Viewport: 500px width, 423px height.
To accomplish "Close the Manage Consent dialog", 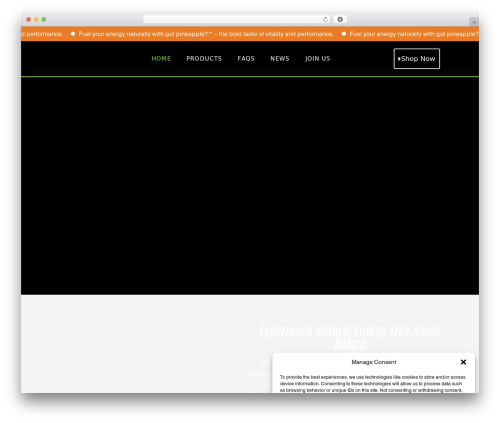I will [463, 362].
